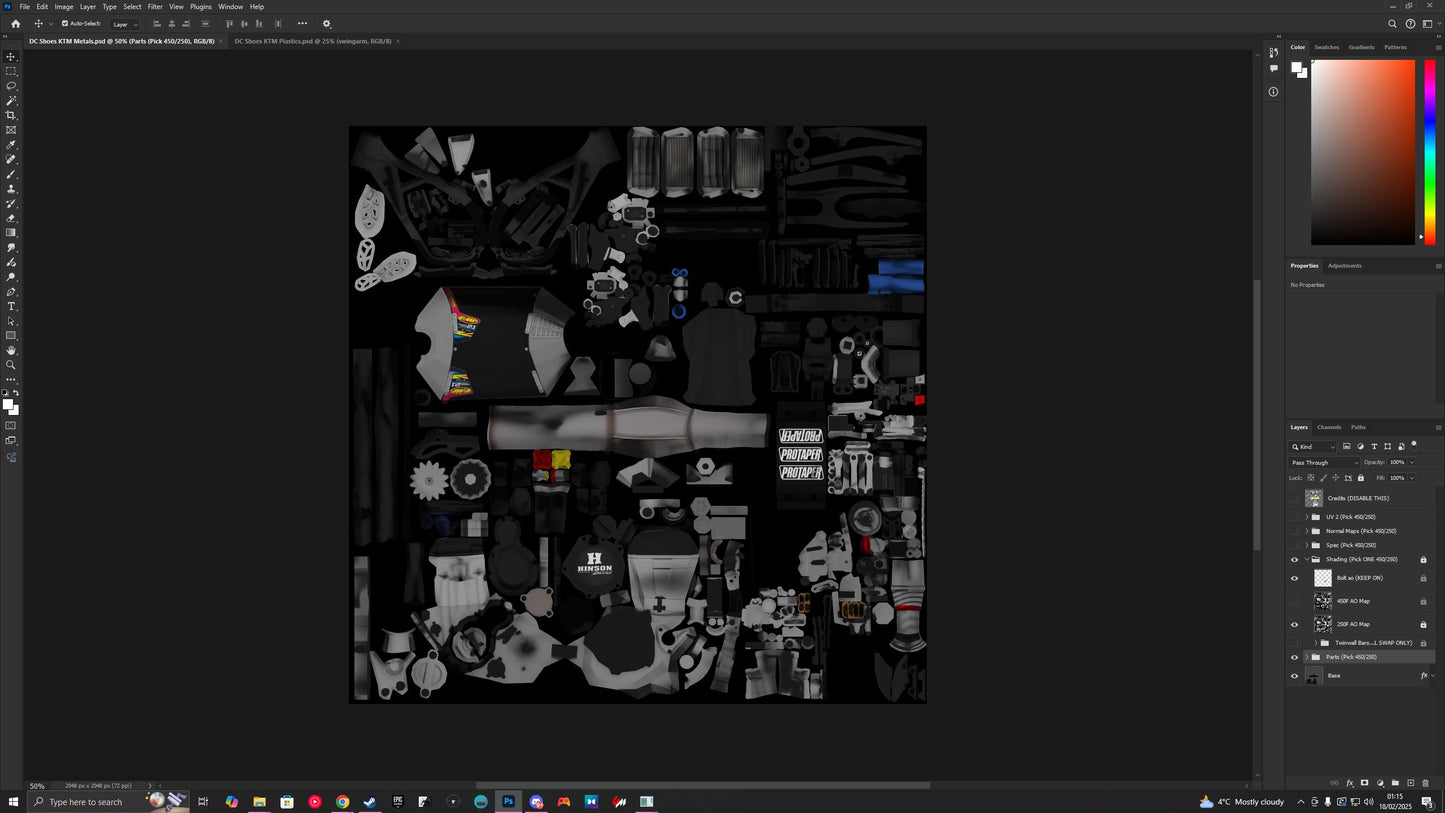This screenshot has height=813, width=1445.
Task: Switch to the Channels tab
Action: (1329, 427)
